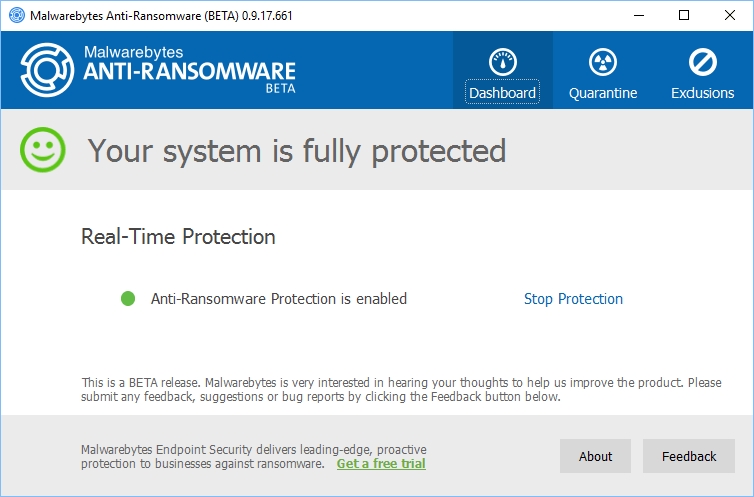The height and width of the screenshot is (497, 754).
Task: Click the green protection status dot
Action: pos(128,298)
